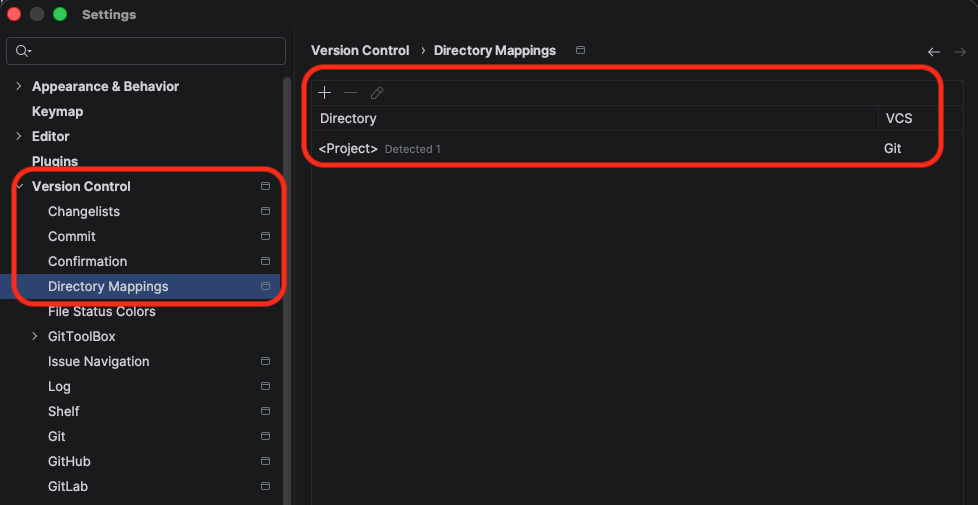The image size is (978, 505).
Task: Click project-level icon next to Shelf
Action: (x=265, y=411)
